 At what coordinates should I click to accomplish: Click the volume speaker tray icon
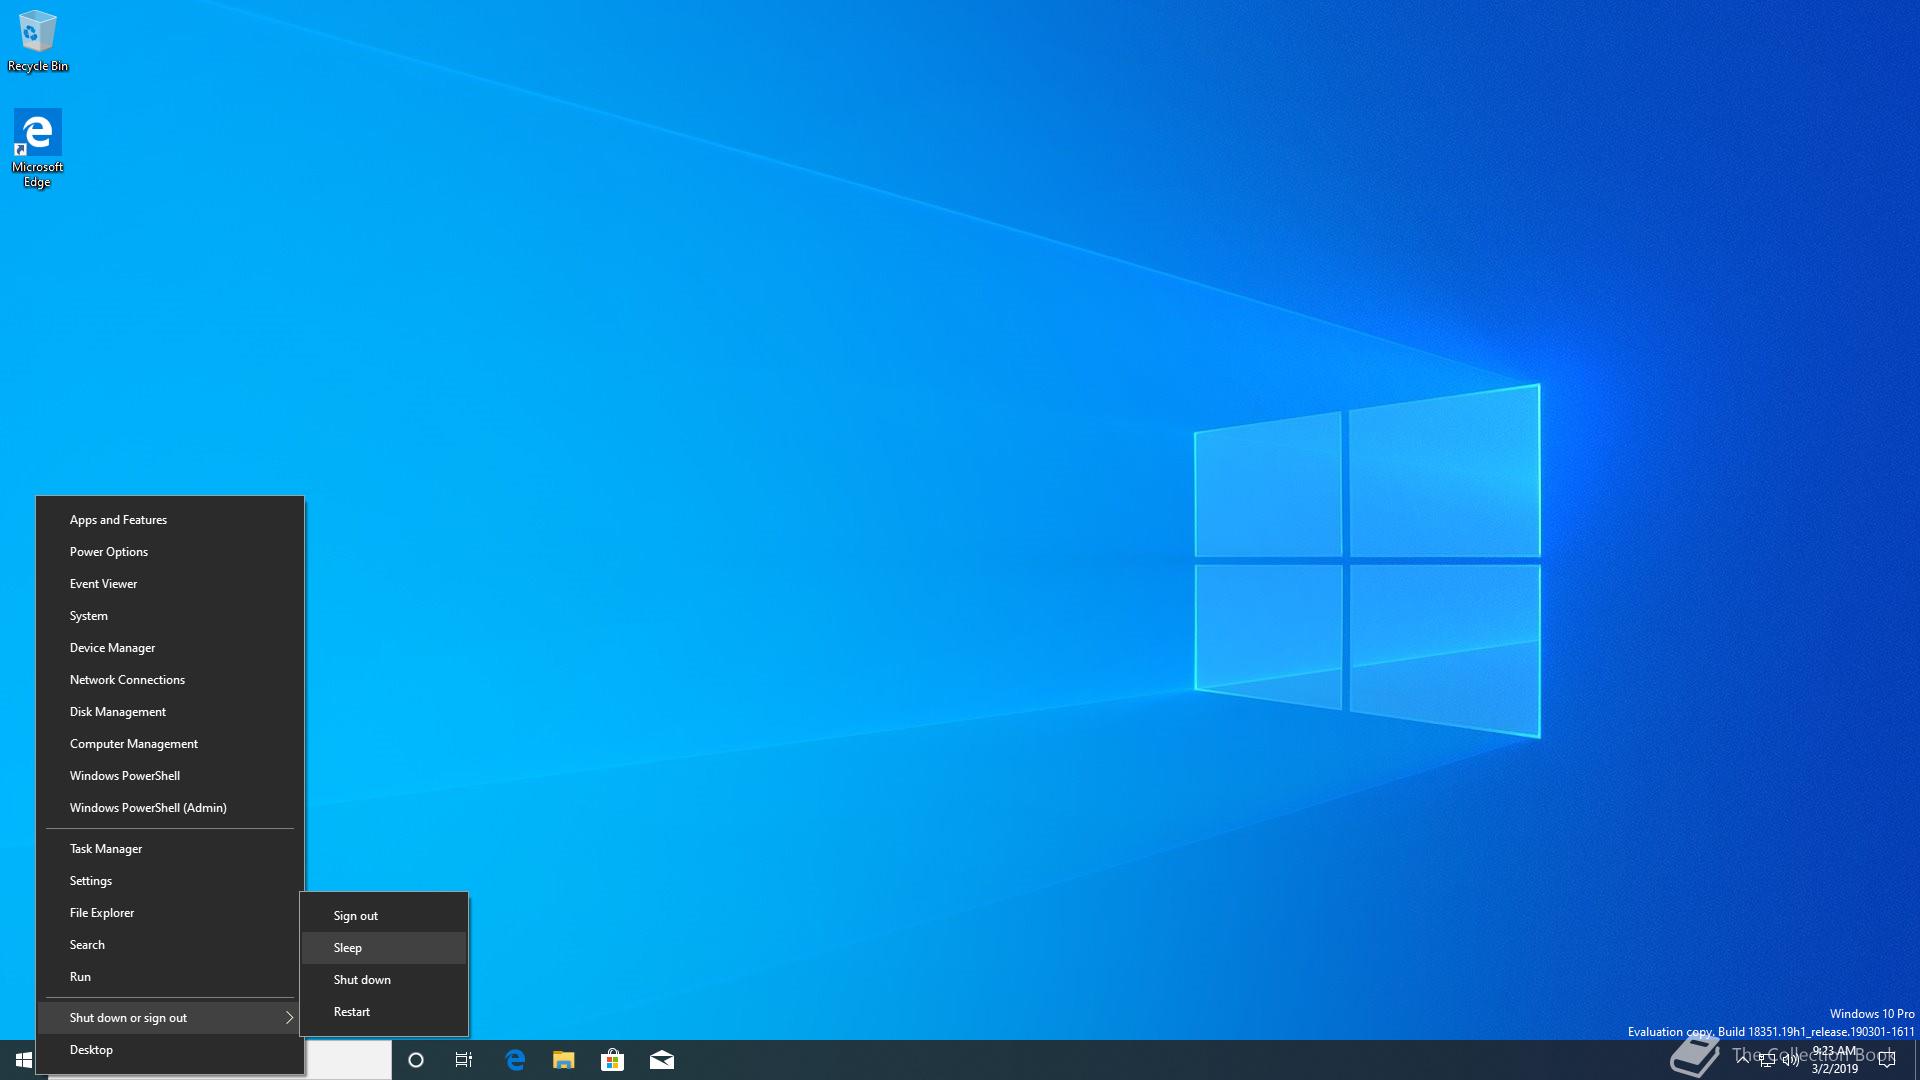[1790, 1060]
